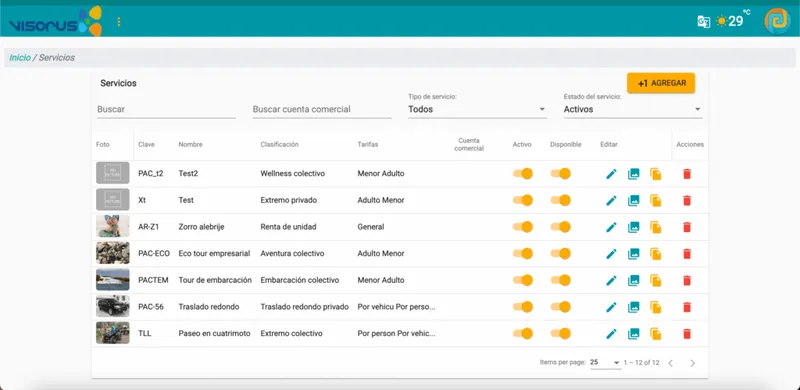Image resolution: width=800 pixels, height=390 pixels.
Task: Click the AGREGAR button
Action: [x=661, y=83]
